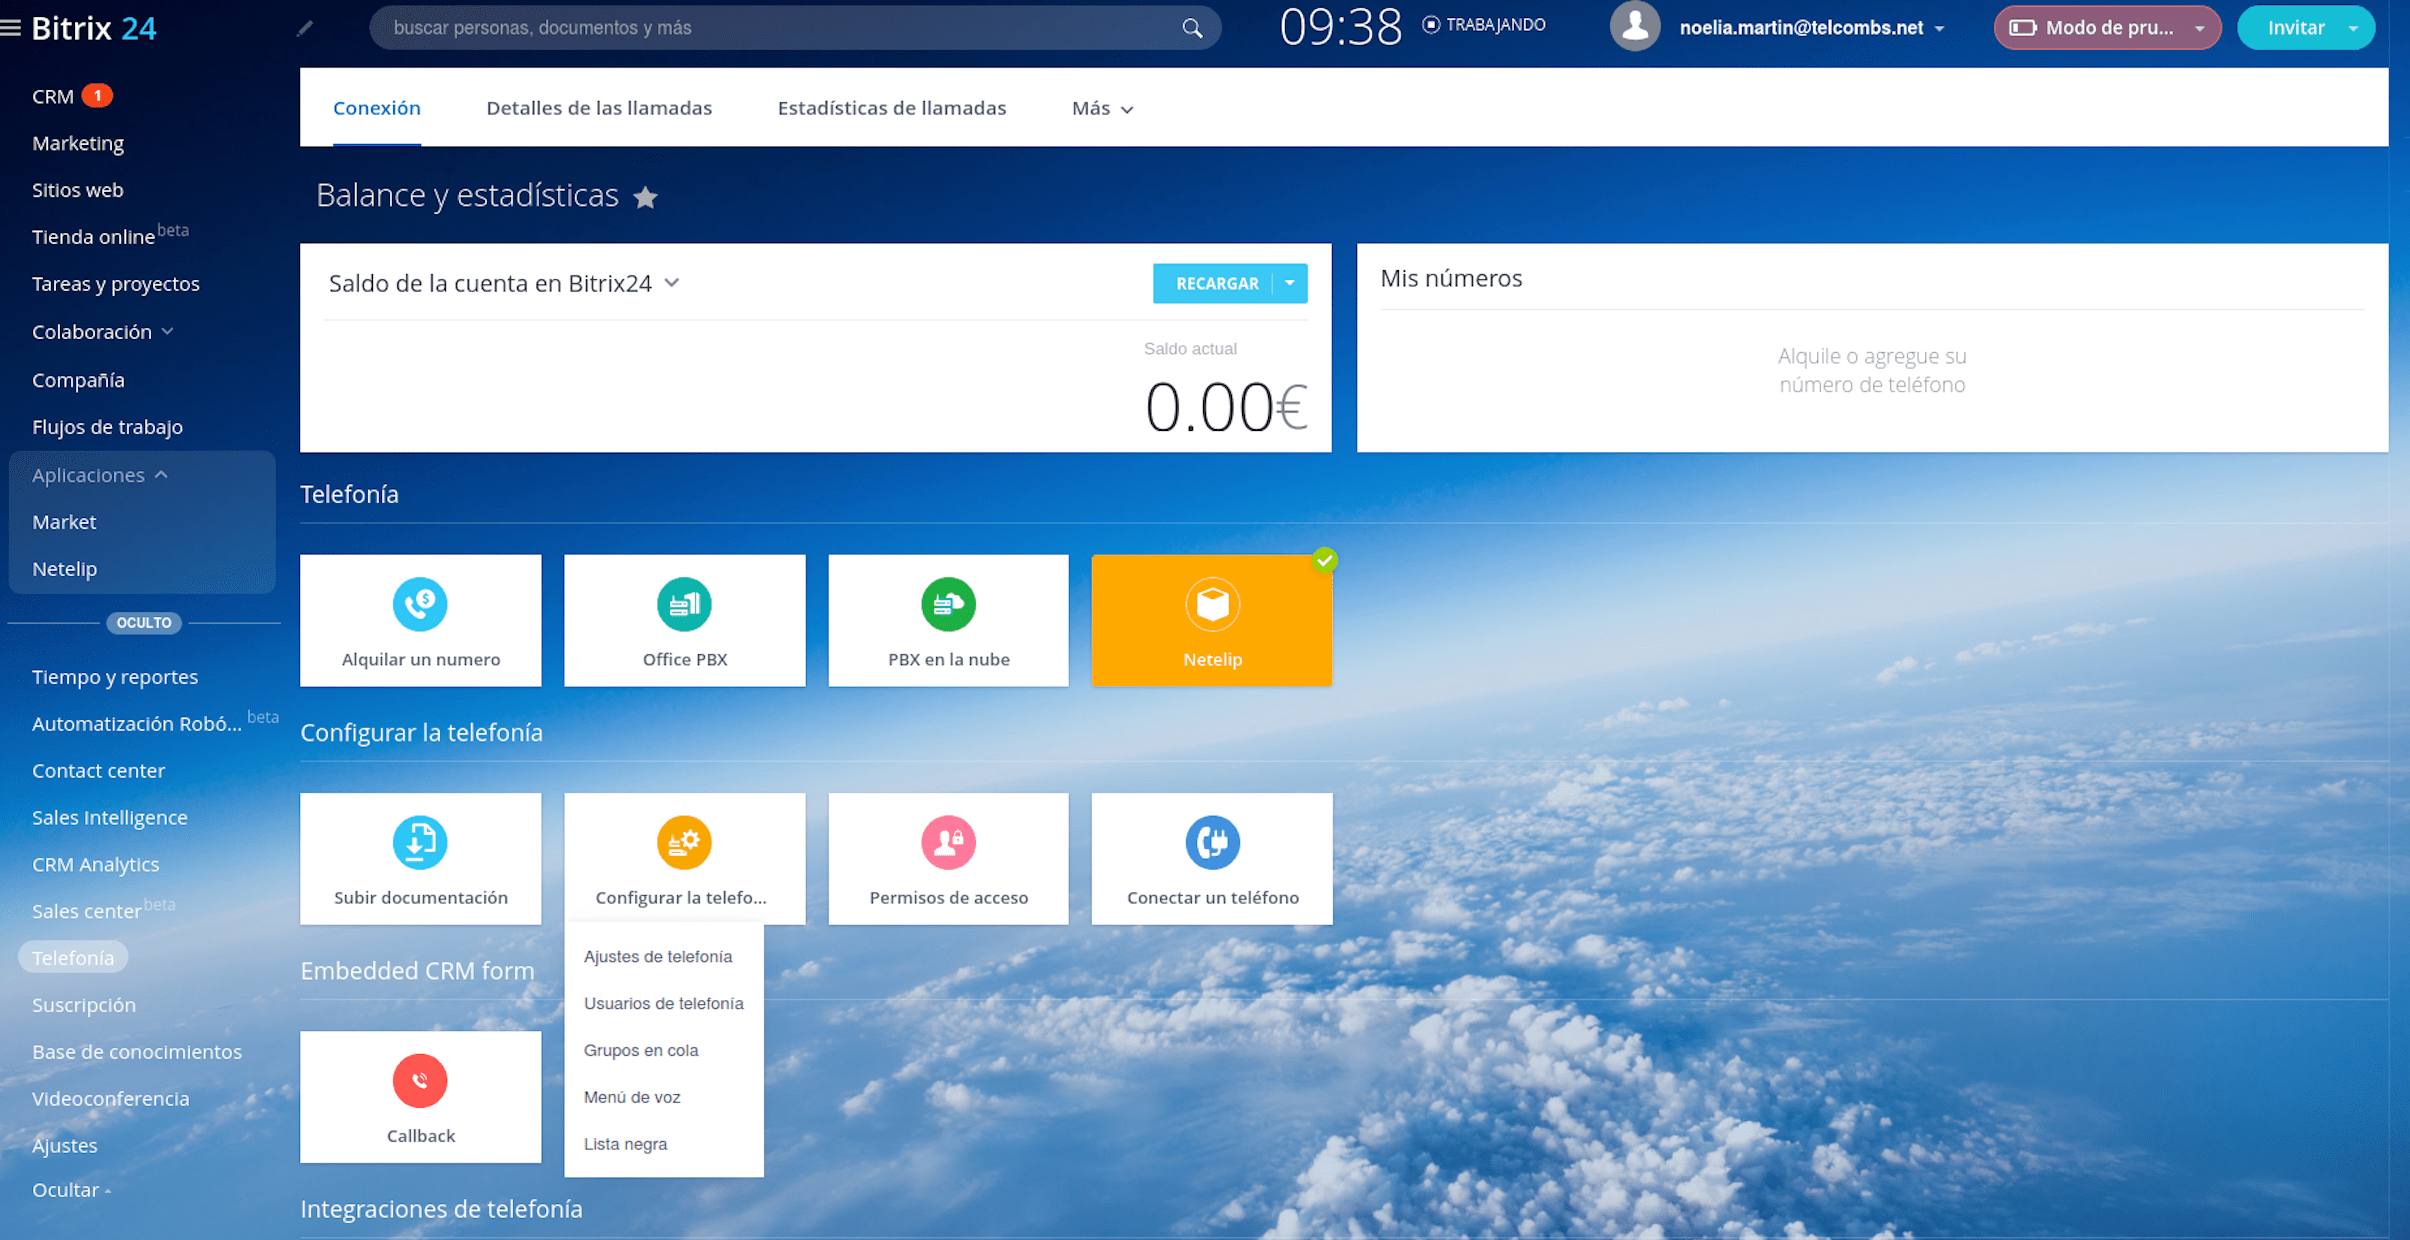Image resolution: width=2410 pixels, height=1240 pixels.
Task: Open Sales Intelligence in the sidebar
Action: [x=110, y=818]
